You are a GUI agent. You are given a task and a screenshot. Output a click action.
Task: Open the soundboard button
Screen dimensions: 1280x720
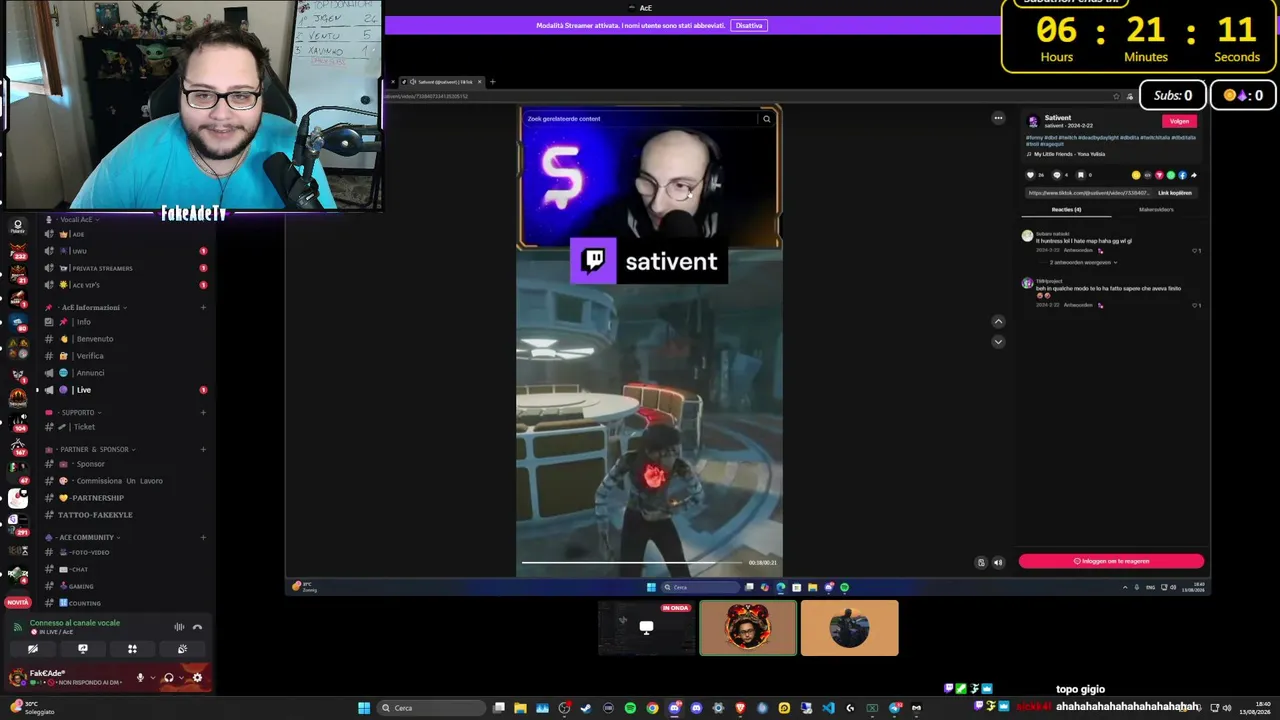182,649
